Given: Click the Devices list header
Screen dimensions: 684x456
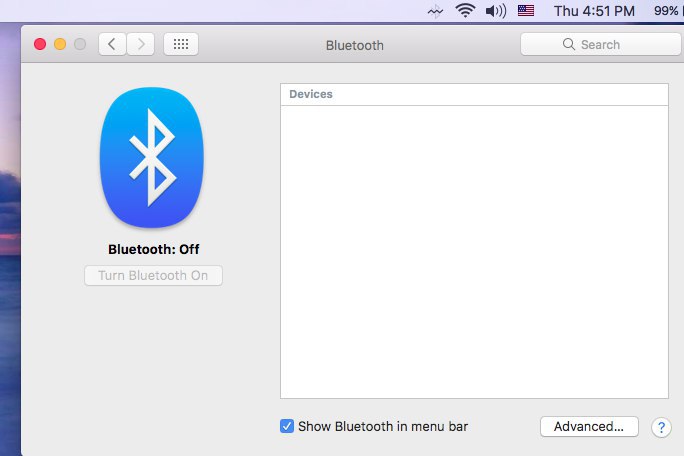Looking at the screenshot, I should click(474, 94).
